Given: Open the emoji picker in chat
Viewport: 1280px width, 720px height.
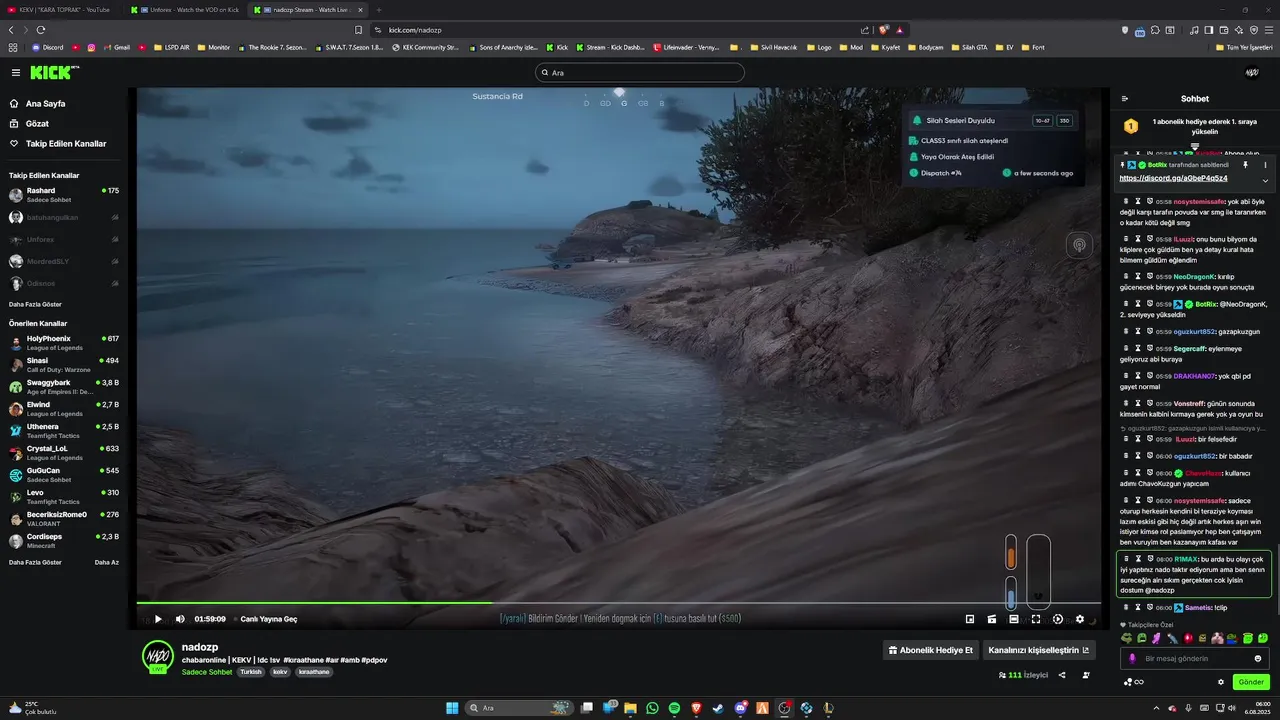Looking at the screenshot, I should [1258, 658].
